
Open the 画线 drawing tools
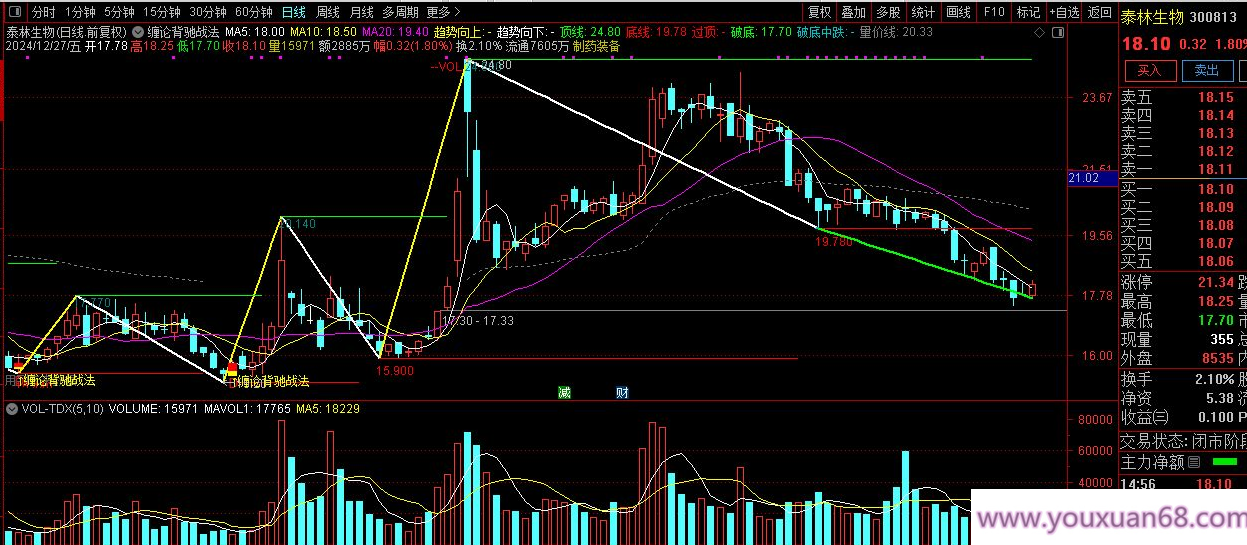point(958,13)
